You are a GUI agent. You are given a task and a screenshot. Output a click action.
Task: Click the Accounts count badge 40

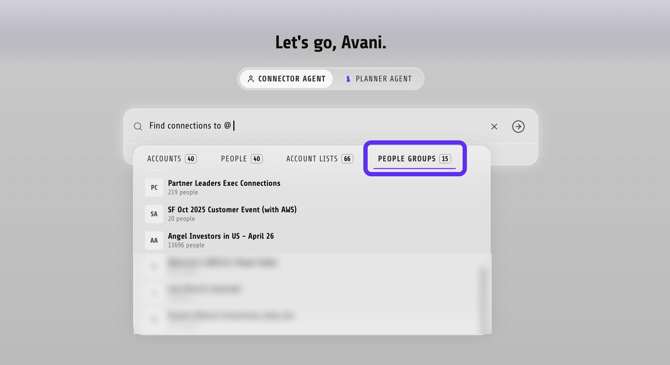click(191, 159)
